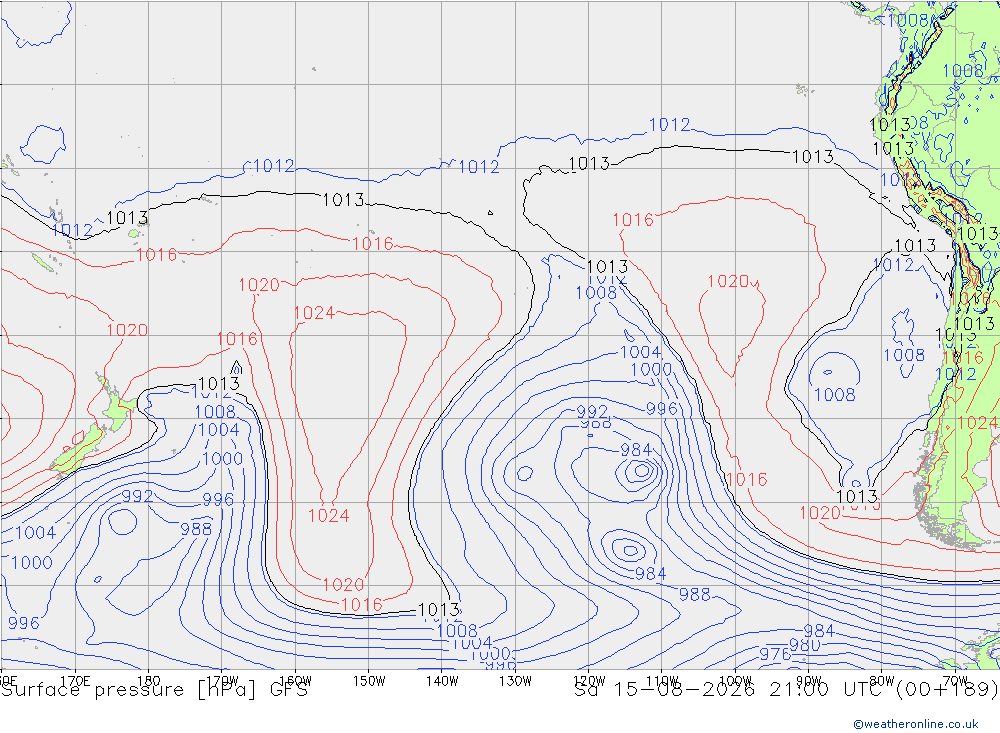Open the weatheronline.co.uk copyright link
Screen dimensions: 1000x733
[916, 724]
